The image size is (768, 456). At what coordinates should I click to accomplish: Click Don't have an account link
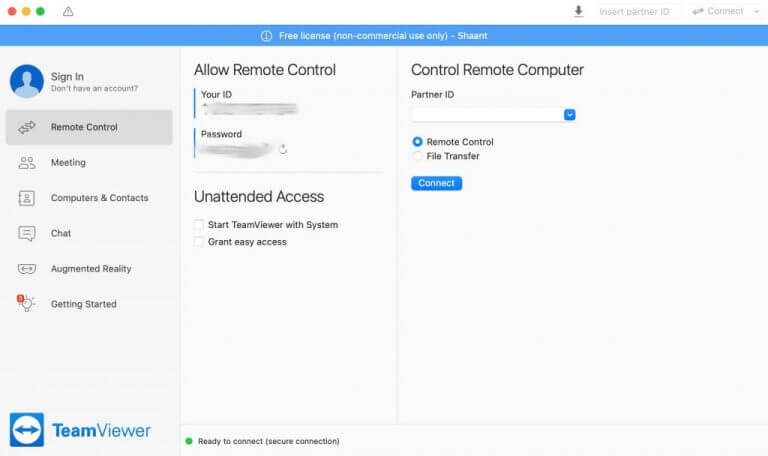pos(95,89)
